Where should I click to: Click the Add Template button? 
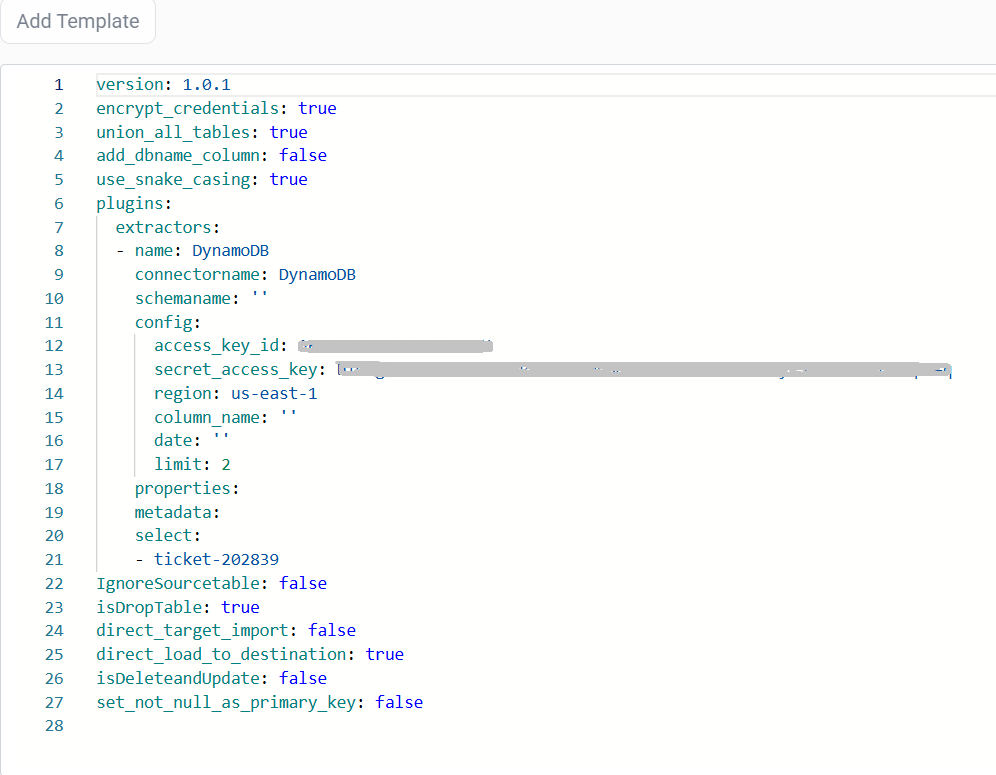77,21
